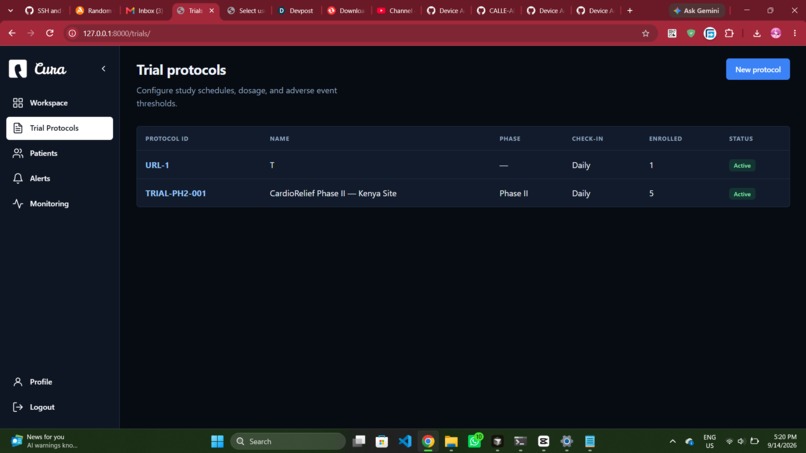
Task: Open the Chrome profile avatar
Action: coord(776,33)
